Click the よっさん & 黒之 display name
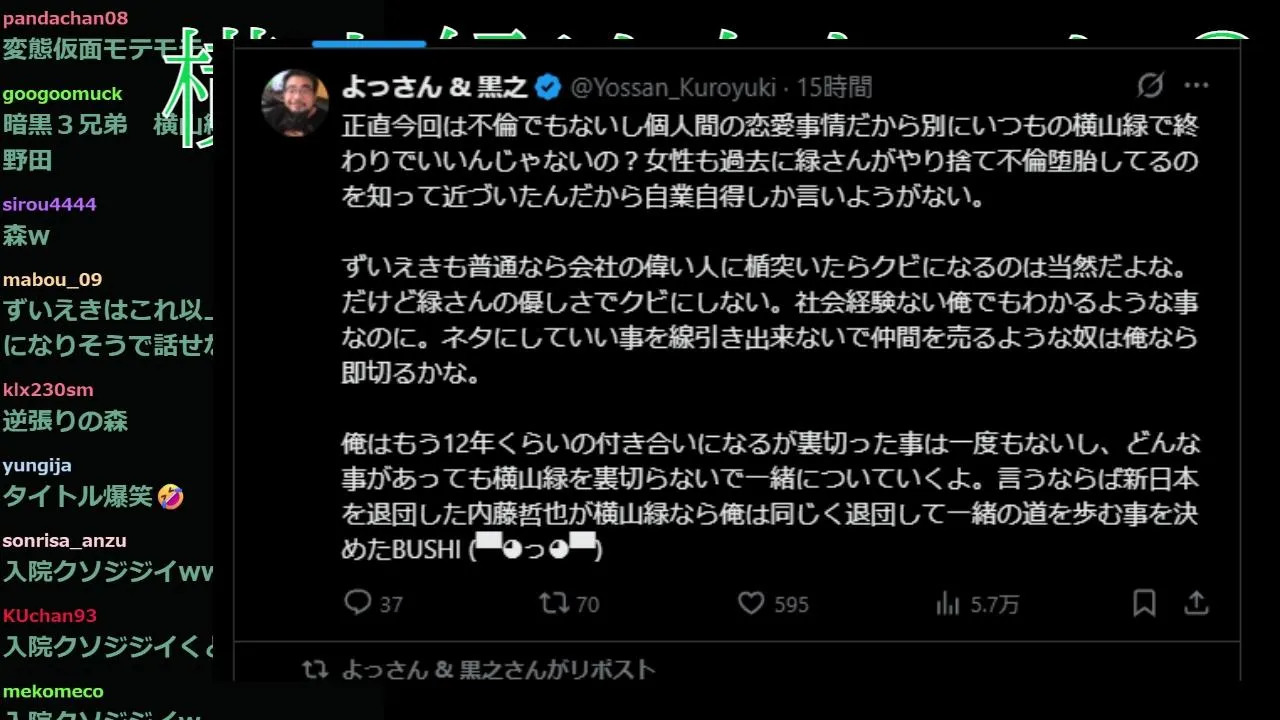 (x=435, y=87)
